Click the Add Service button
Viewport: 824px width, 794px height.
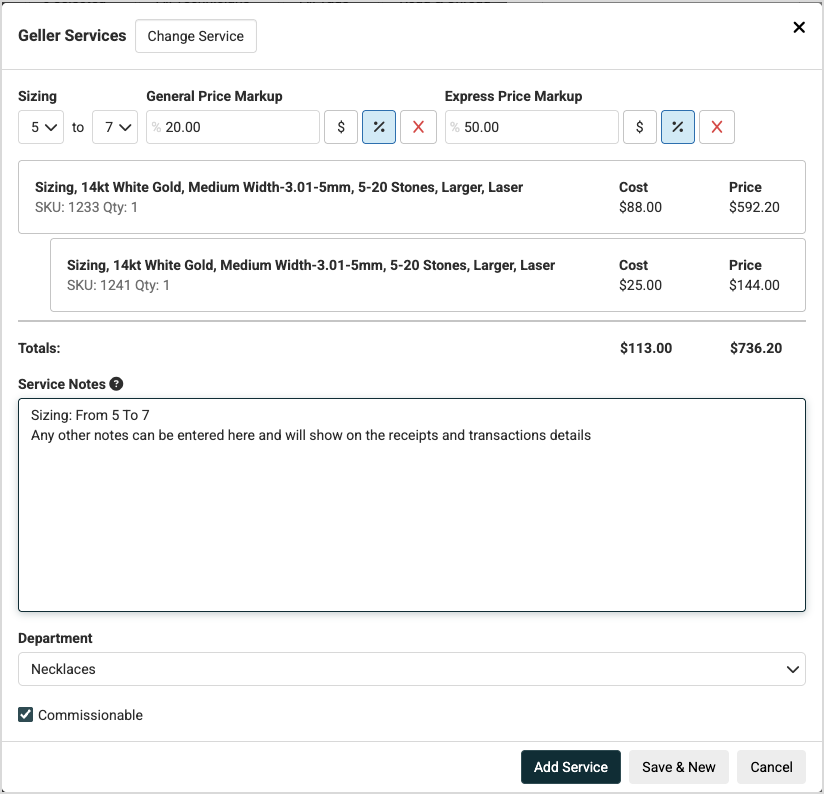pos(571,767)
